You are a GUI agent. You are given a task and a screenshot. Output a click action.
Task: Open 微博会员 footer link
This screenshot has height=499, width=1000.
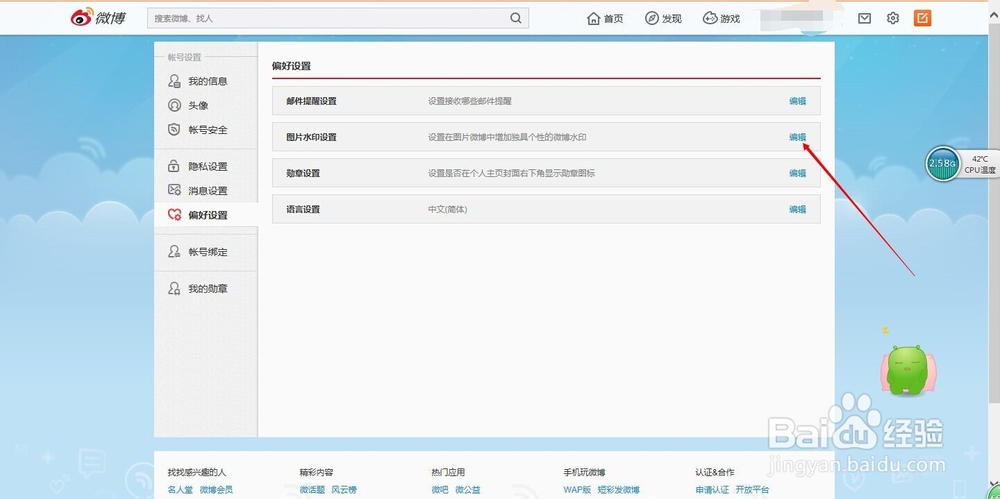pyautogui.click(x=216, y=490)
